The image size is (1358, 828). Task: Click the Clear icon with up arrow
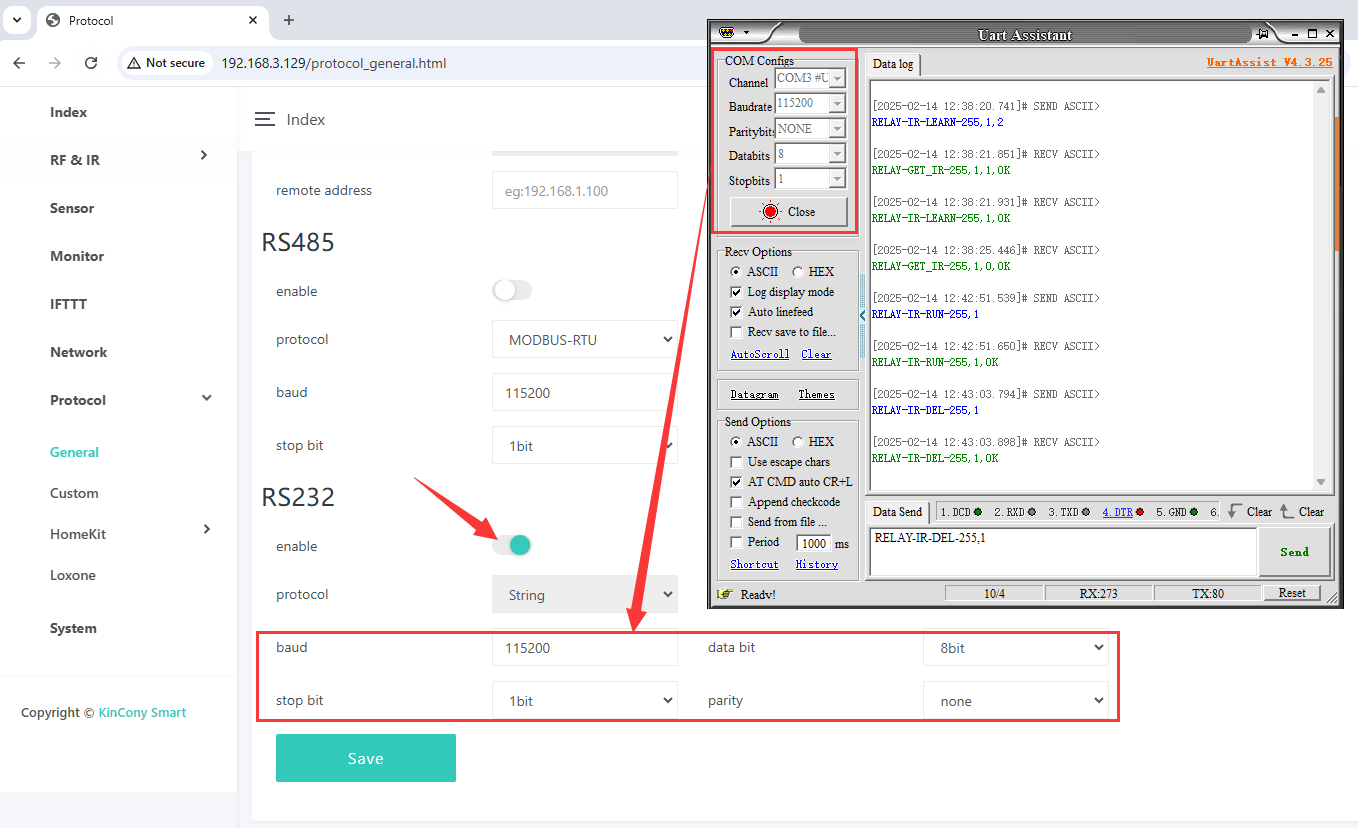click(1287, 512)
